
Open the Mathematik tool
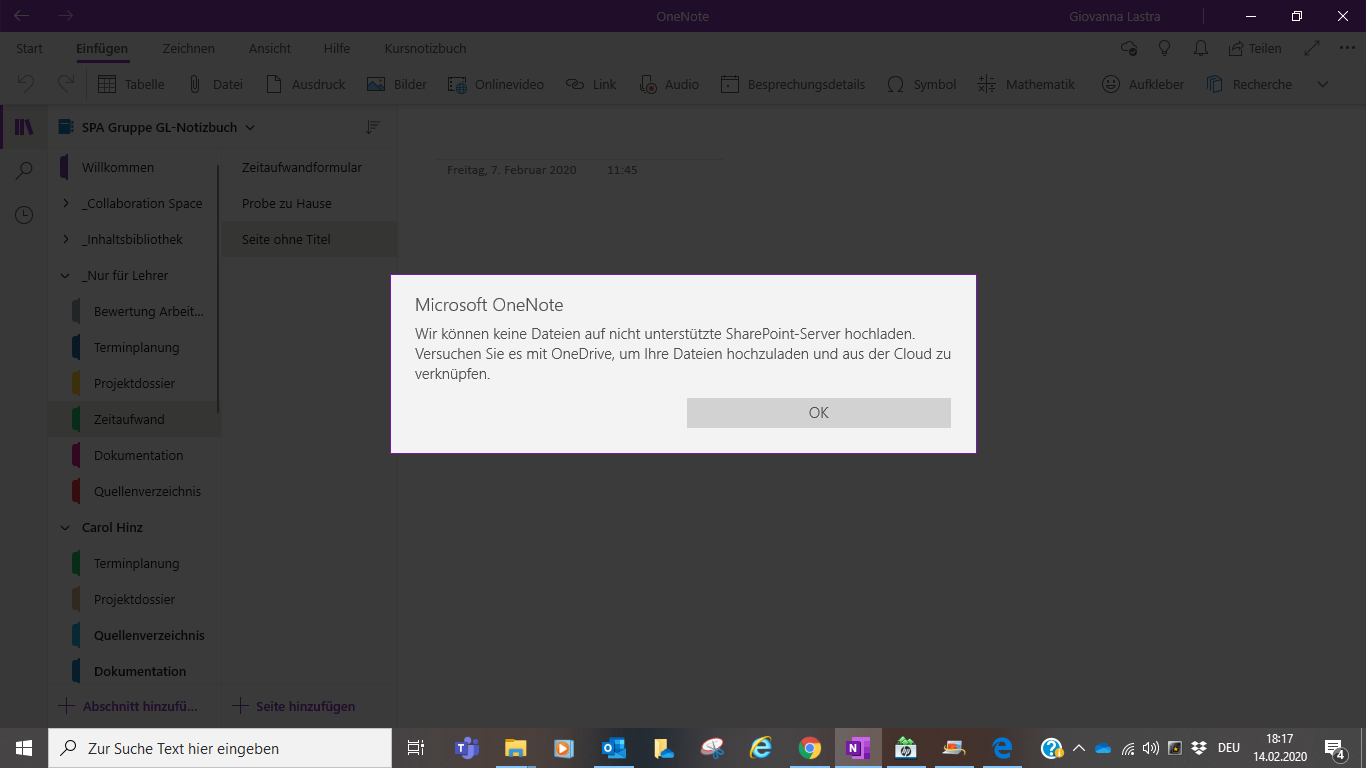point(1026,85)
